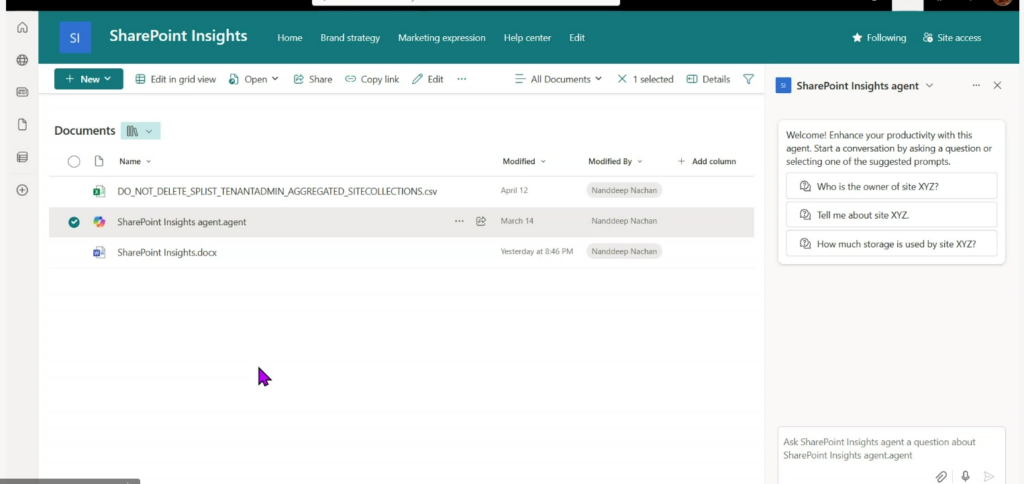The width and height of the screenshot is (1024, 484).
Task: Open the Marketing expression nav item
Action: pyautogui.click(x=441, y=38)
